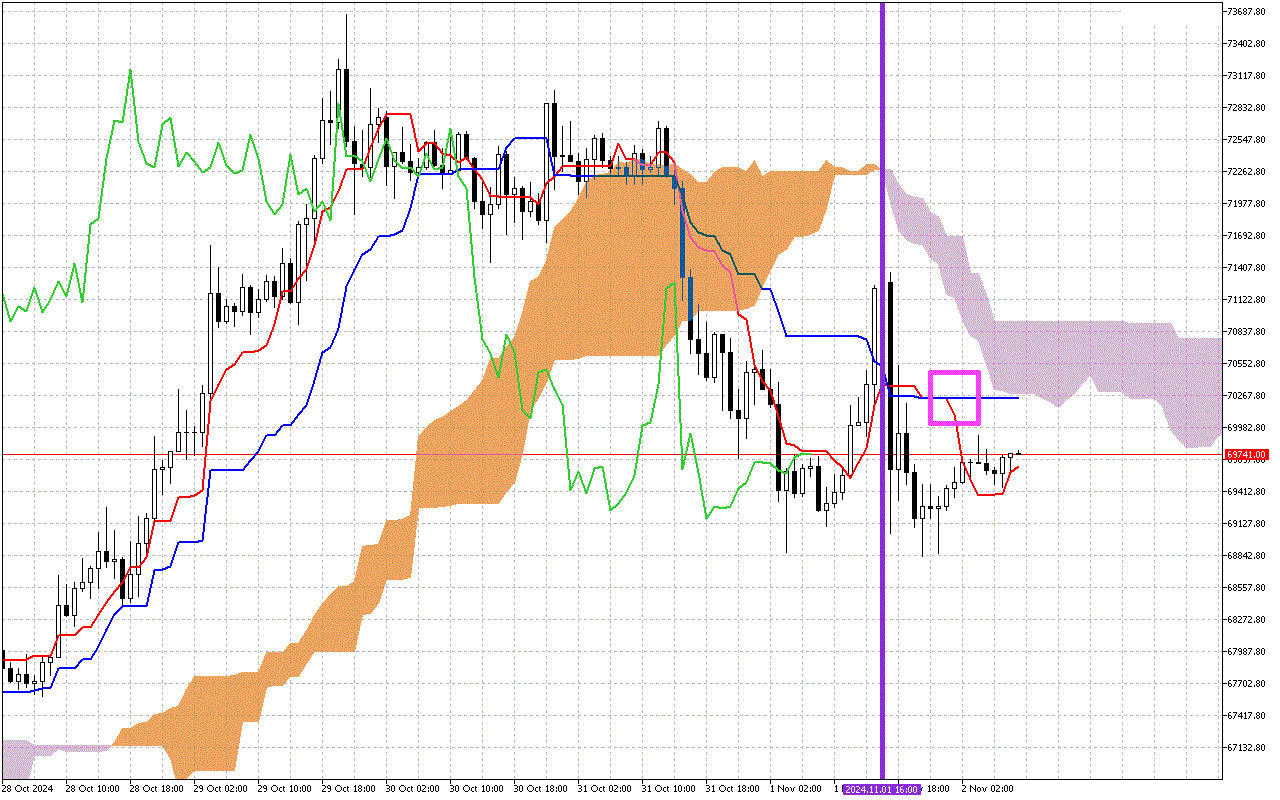Click the 67417.80 price axis label
1280x800 pixels.
tap(1246, 716)
